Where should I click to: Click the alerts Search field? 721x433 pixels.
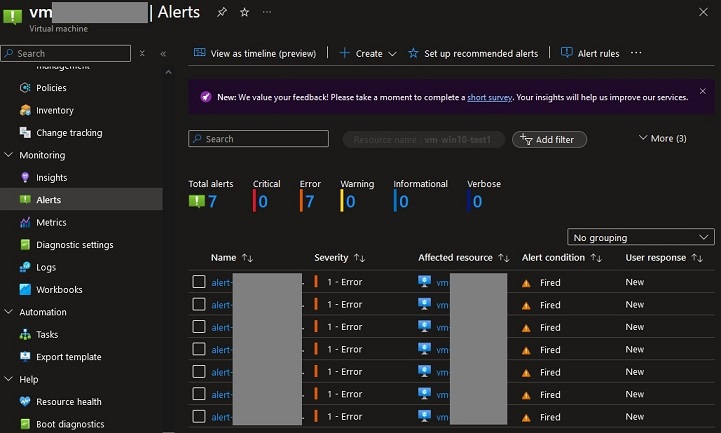[258, 139]
